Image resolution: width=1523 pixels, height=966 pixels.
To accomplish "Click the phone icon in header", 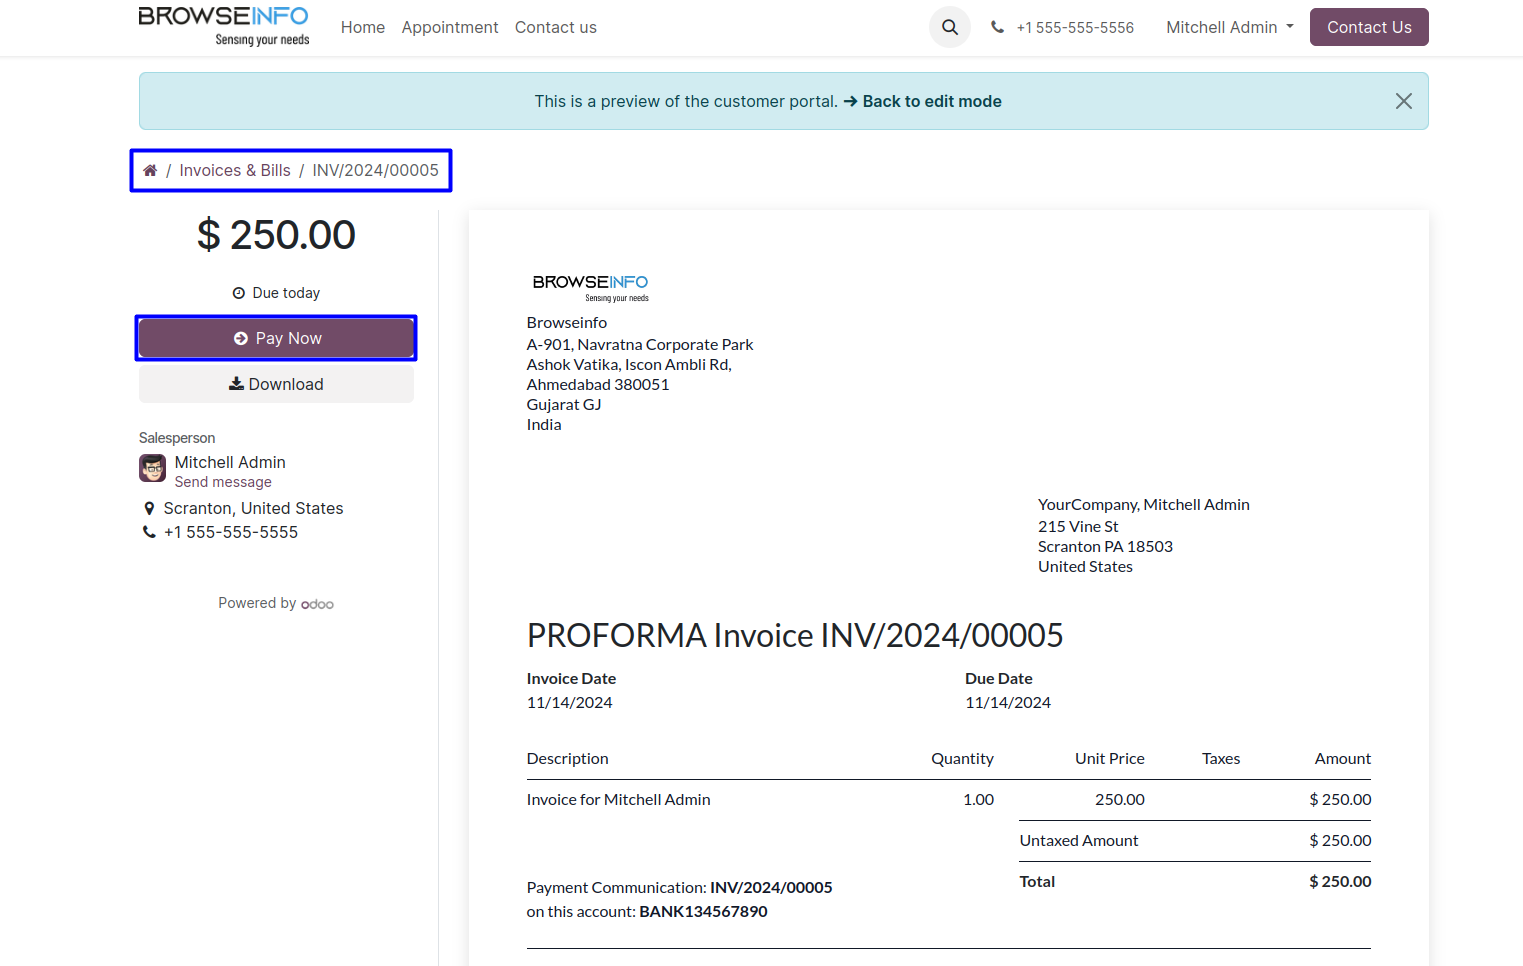I will 997,28.
